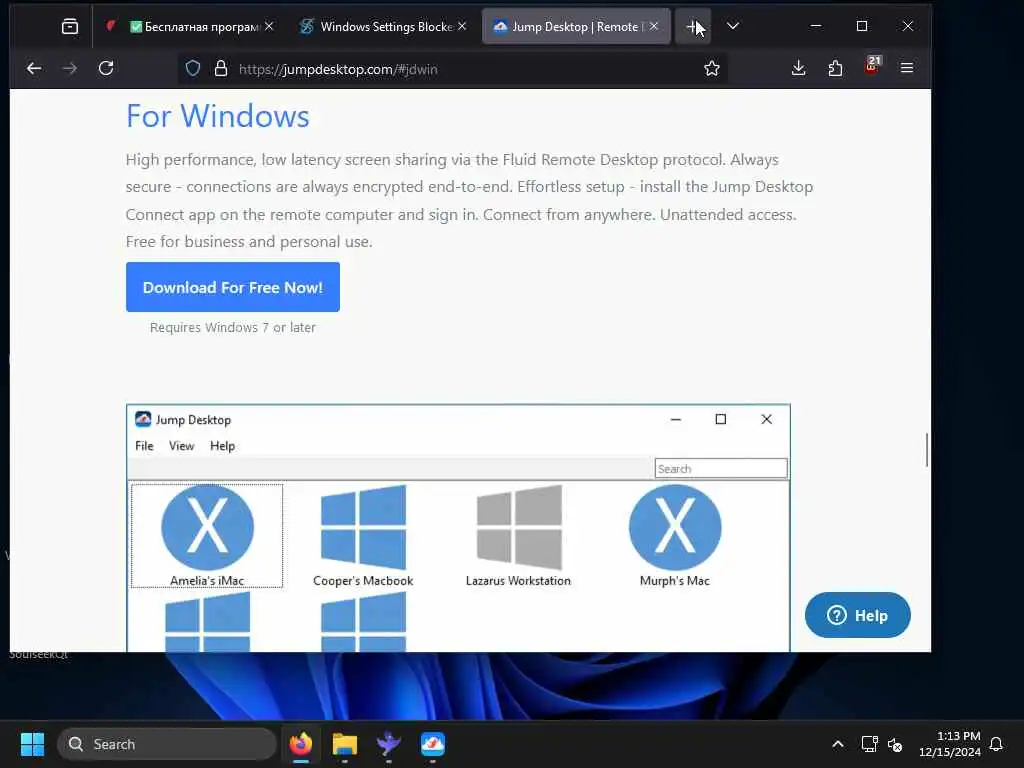Open Firefox from the taskbar
Image resolution: width=1024 pixels, height=768 pixels.
click(x=300, y=744)
